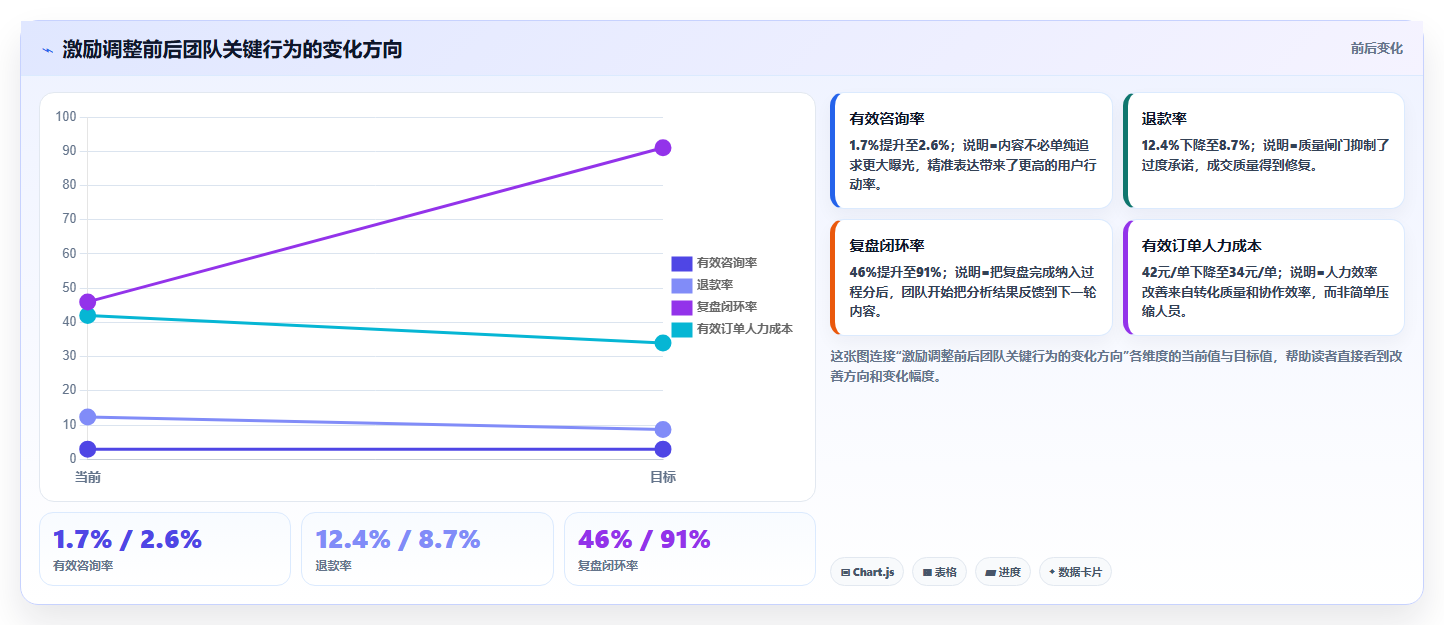Image resolution: width=1444 pixels, height=625 pixels.
Task: Open the 有效咨询率 explanation card
Action: (971, 150)
